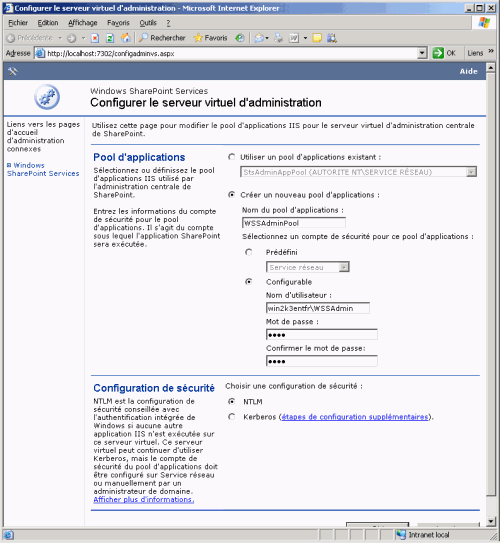Image resolution: width=500 pixels, height=543 pixels.
Task: Click the SharePoint gear logo
Action: [47, 97]
